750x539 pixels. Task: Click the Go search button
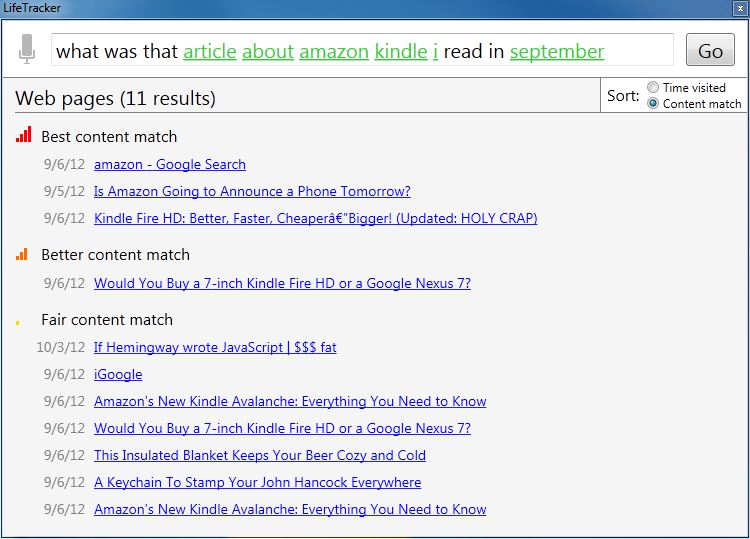710,50
